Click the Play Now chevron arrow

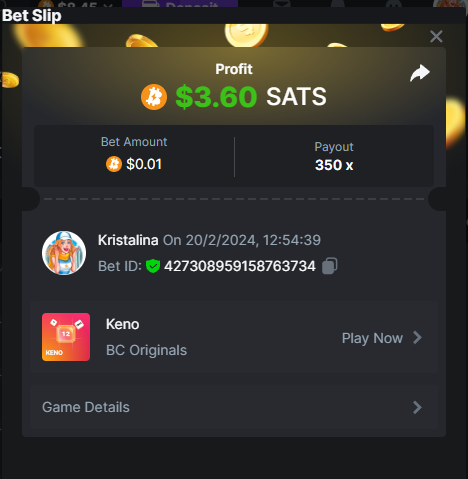click(417, 338)
